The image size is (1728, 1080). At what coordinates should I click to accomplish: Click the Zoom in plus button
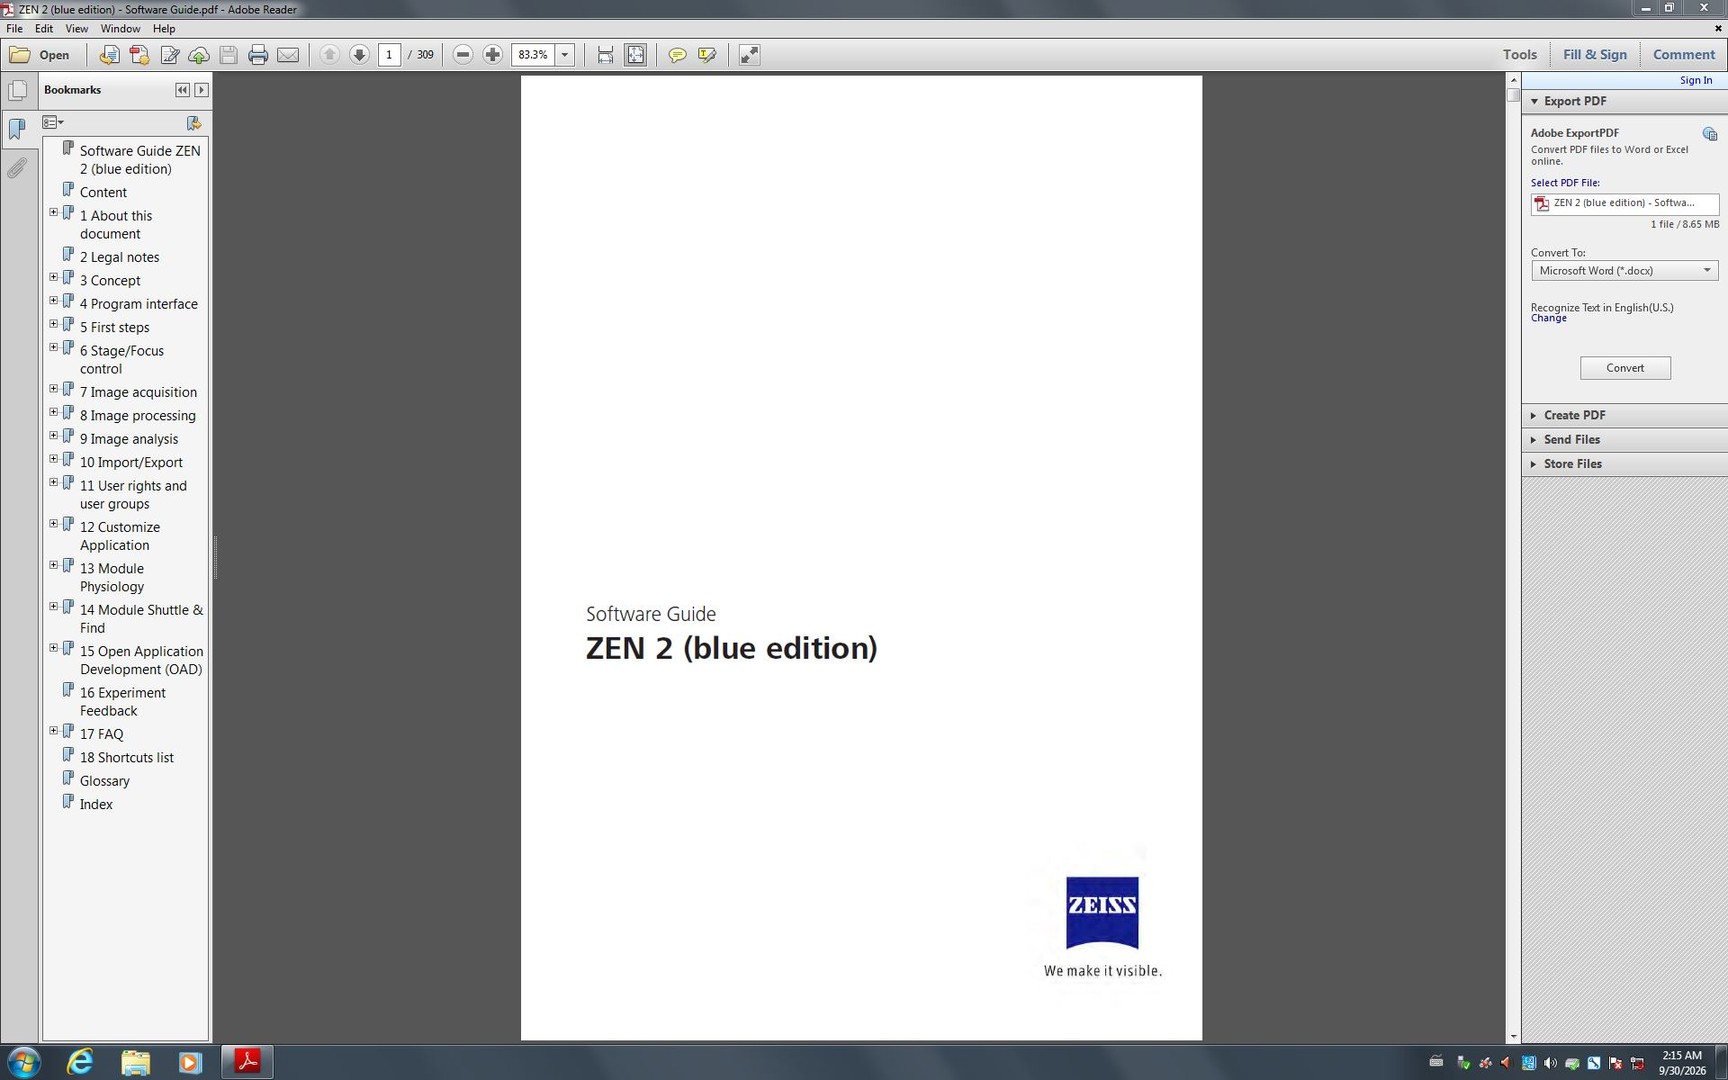[493, 55]
